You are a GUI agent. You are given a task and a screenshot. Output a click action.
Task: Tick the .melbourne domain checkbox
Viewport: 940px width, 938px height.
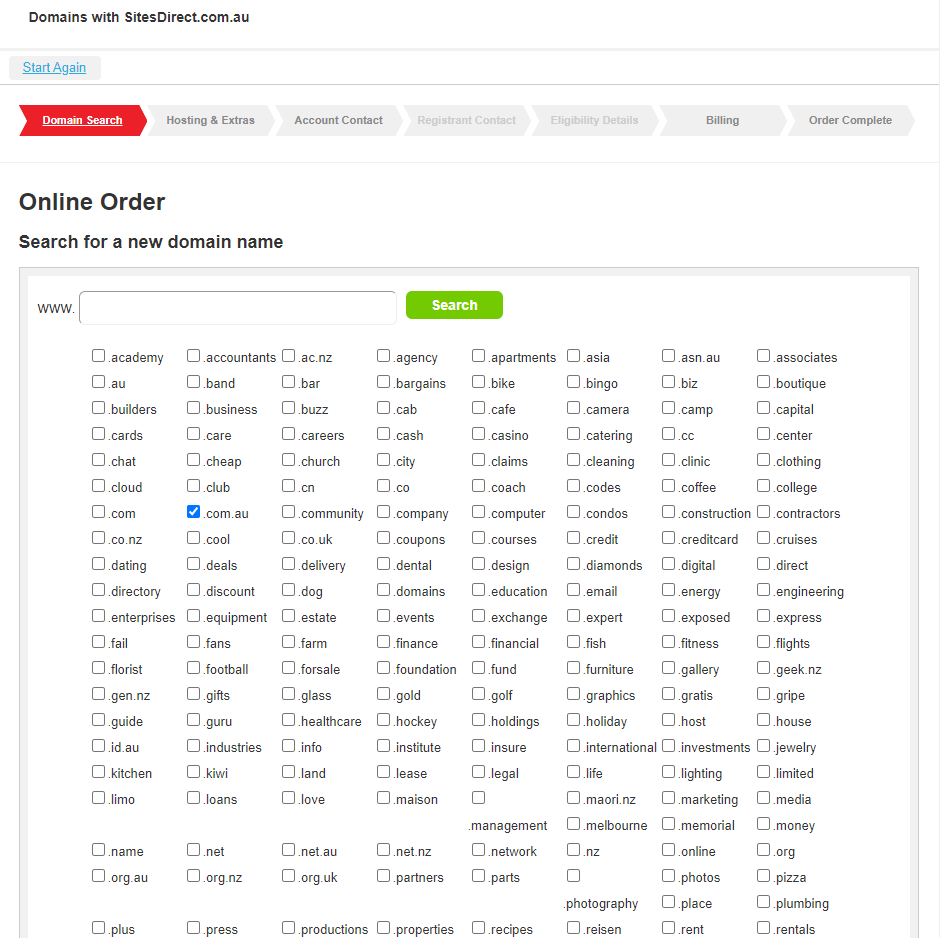574,824
